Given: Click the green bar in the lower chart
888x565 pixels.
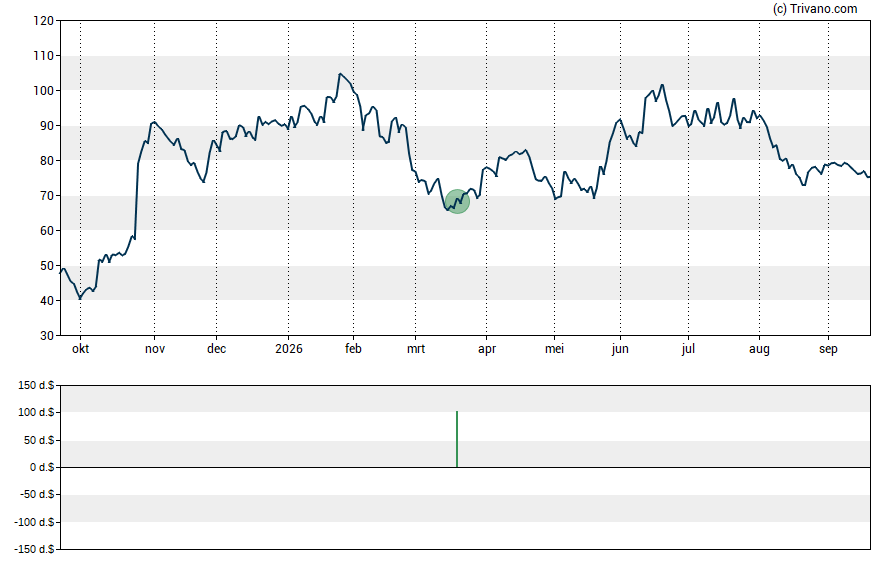Looking at the screenshot, I should coord(457,439).
